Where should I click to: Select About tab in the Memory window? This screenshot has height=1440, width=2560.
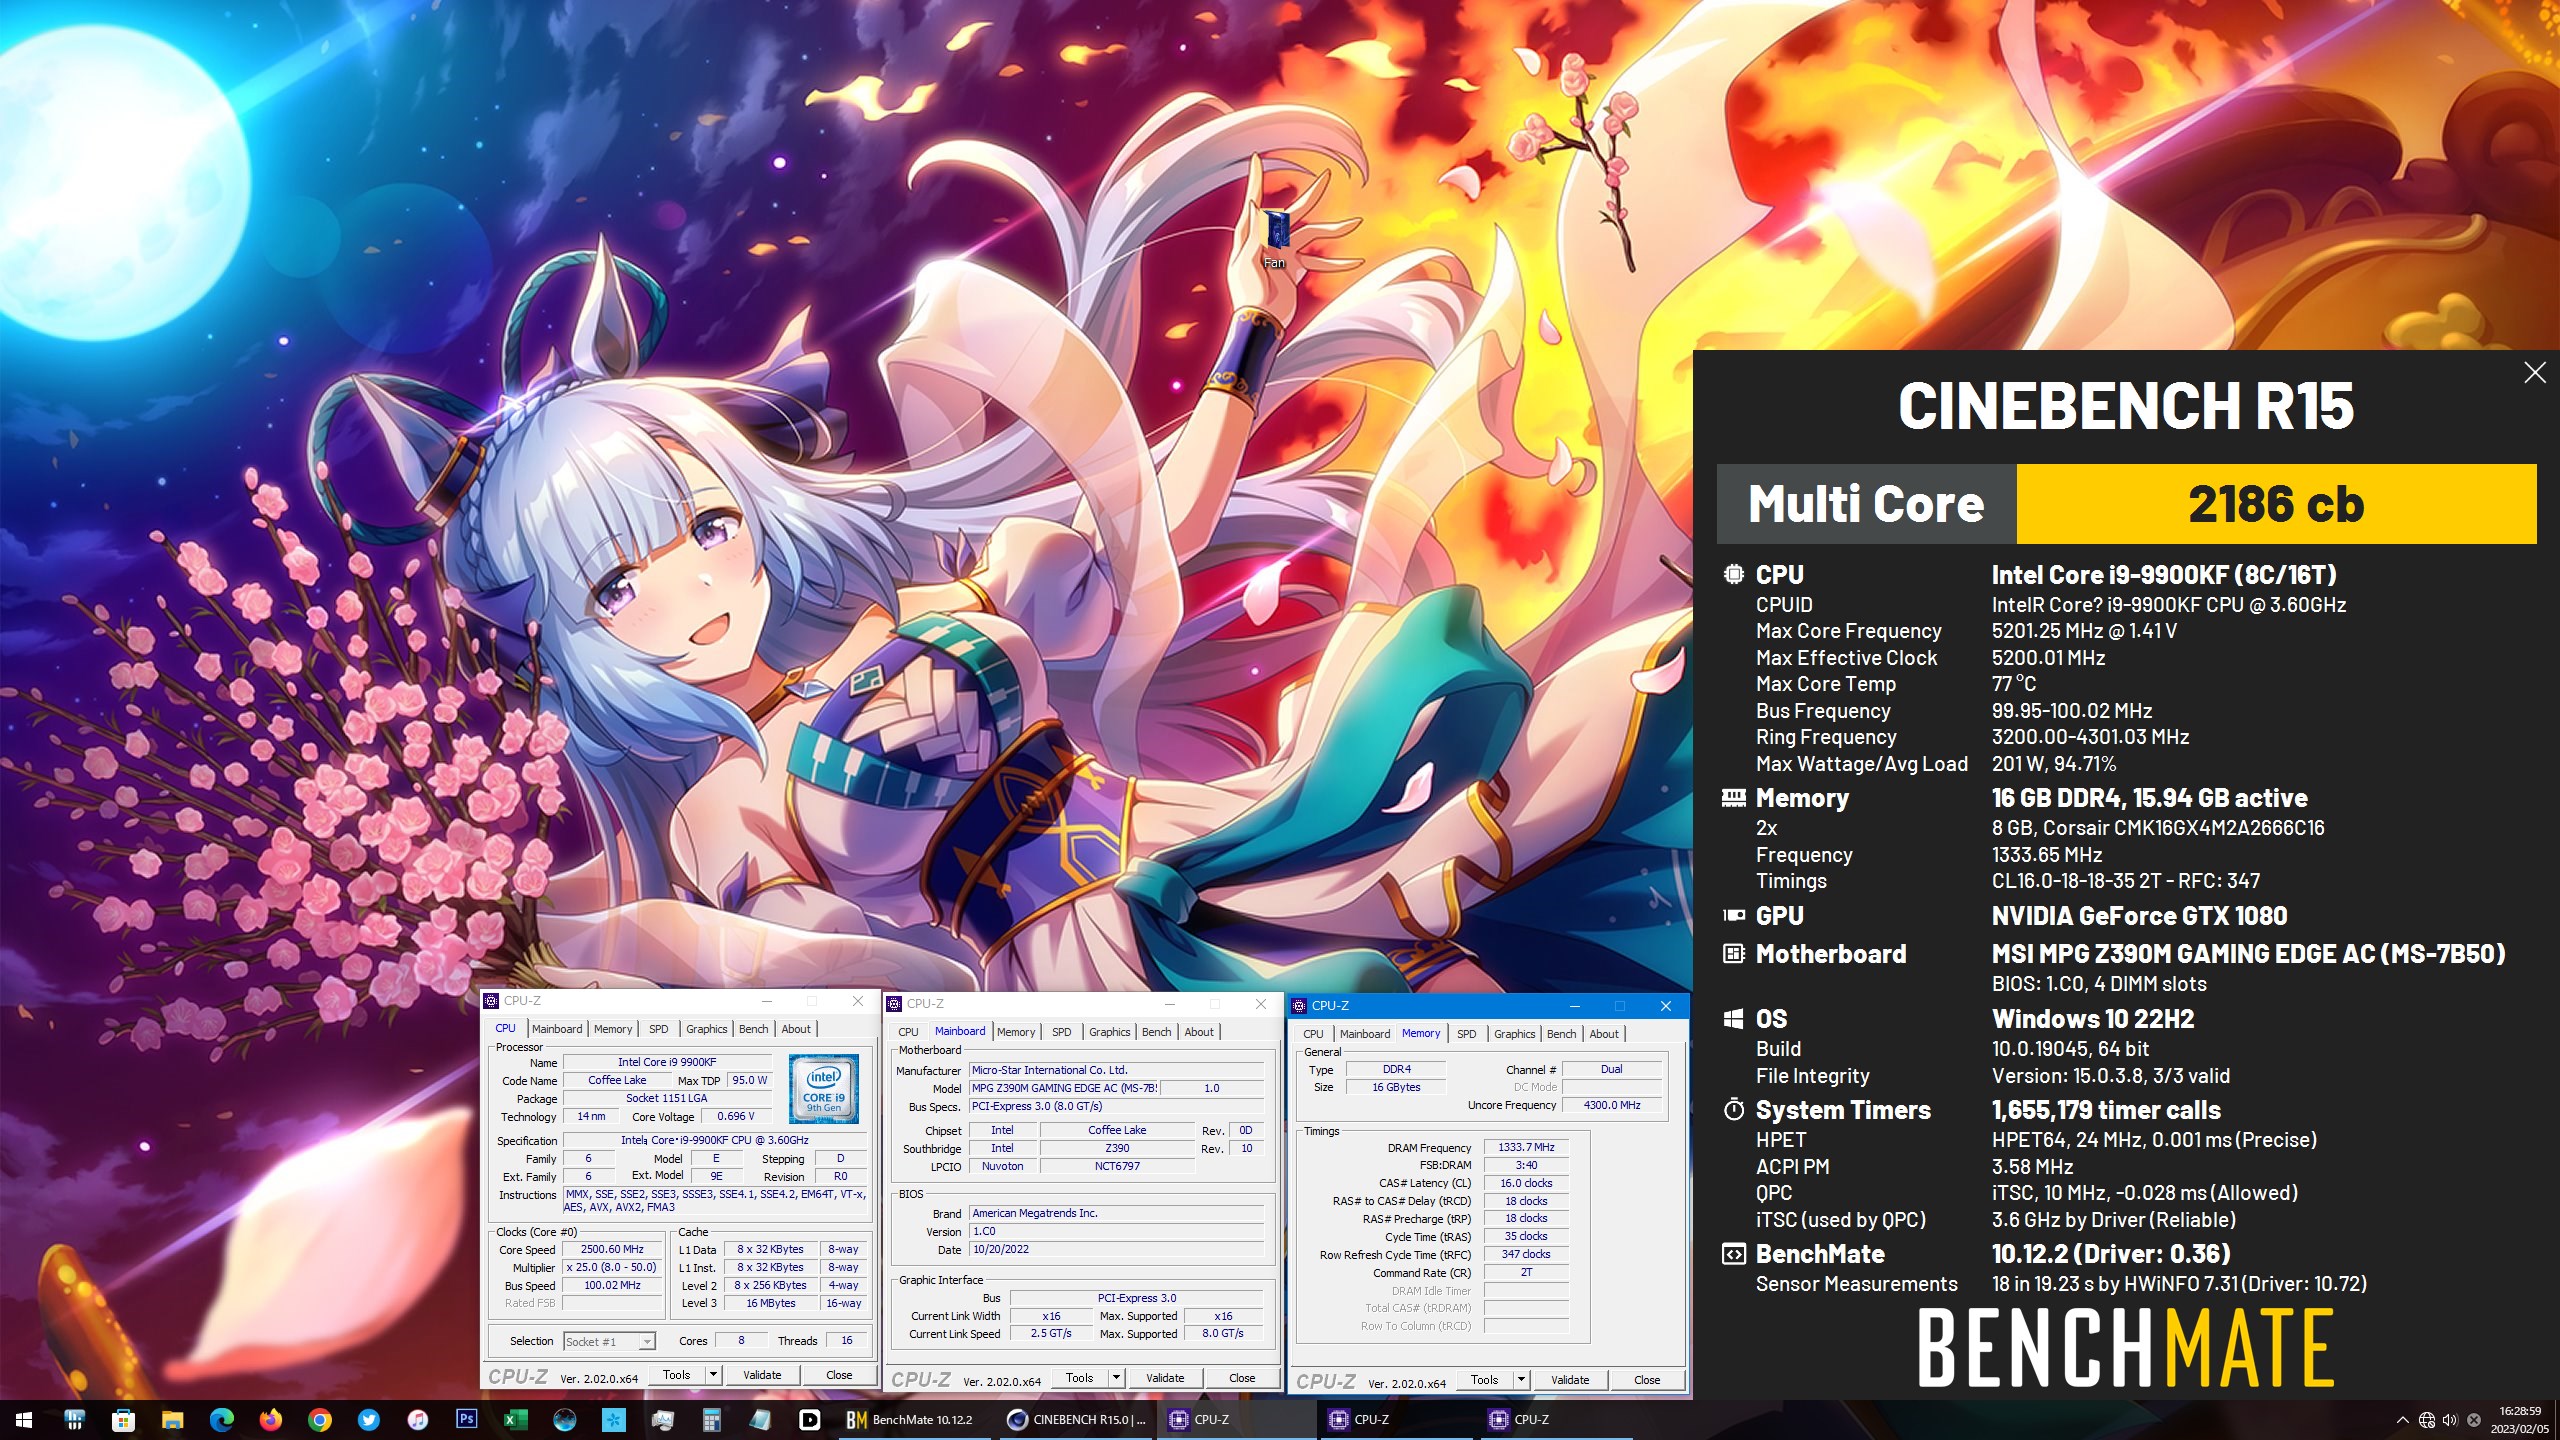(1604, 1034)
